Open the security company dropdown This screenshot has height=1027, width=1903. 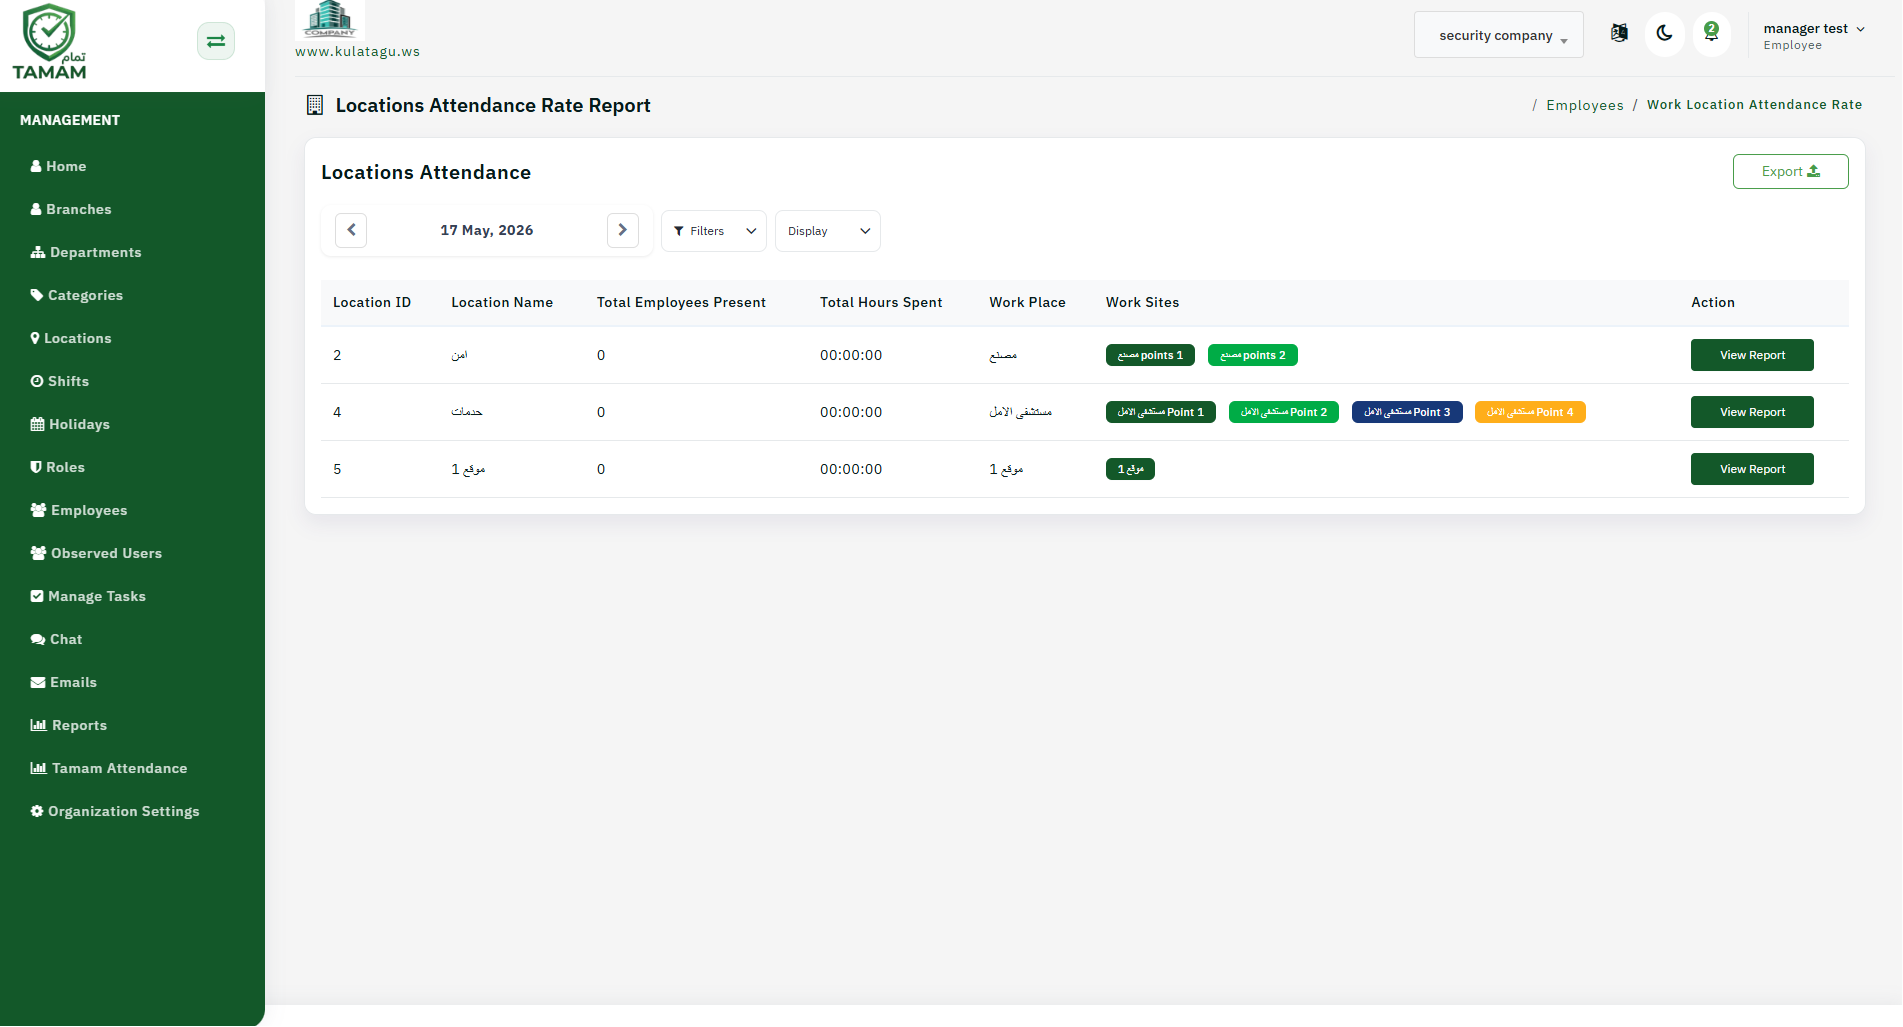point(1498,35)
